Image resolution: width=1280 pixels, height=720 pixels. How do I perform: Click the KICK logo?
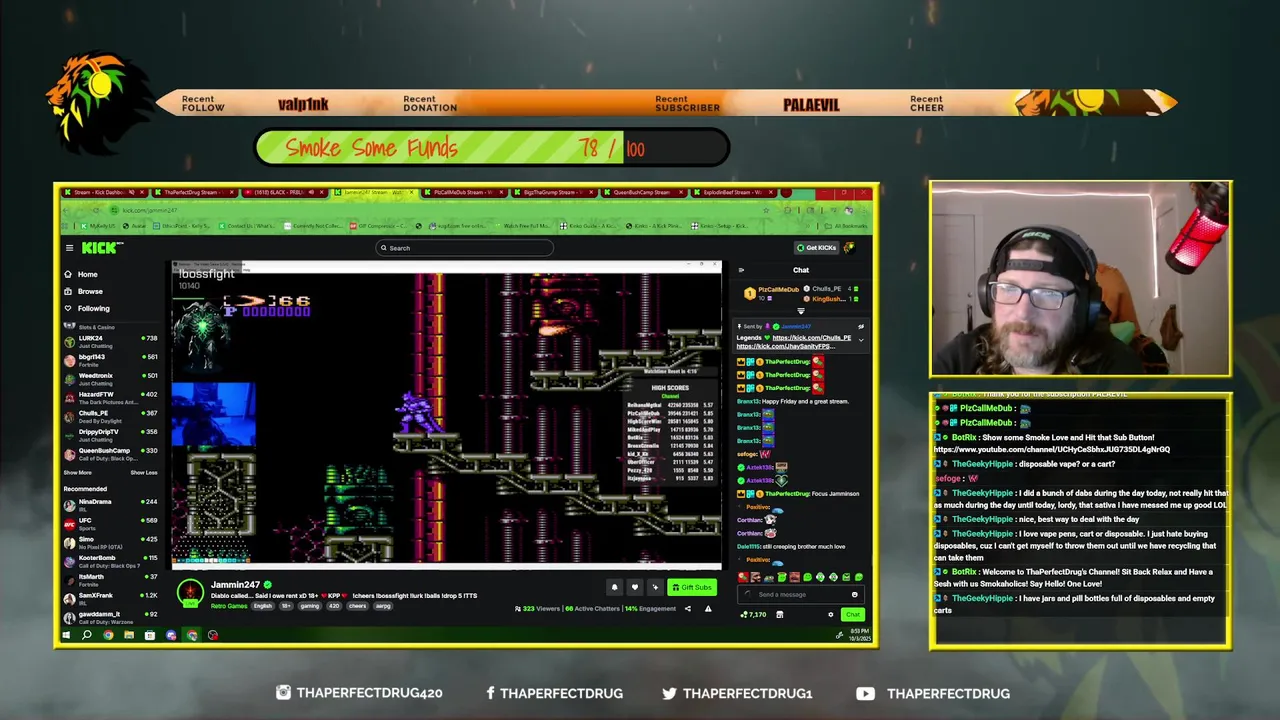(x=101, y=248)
